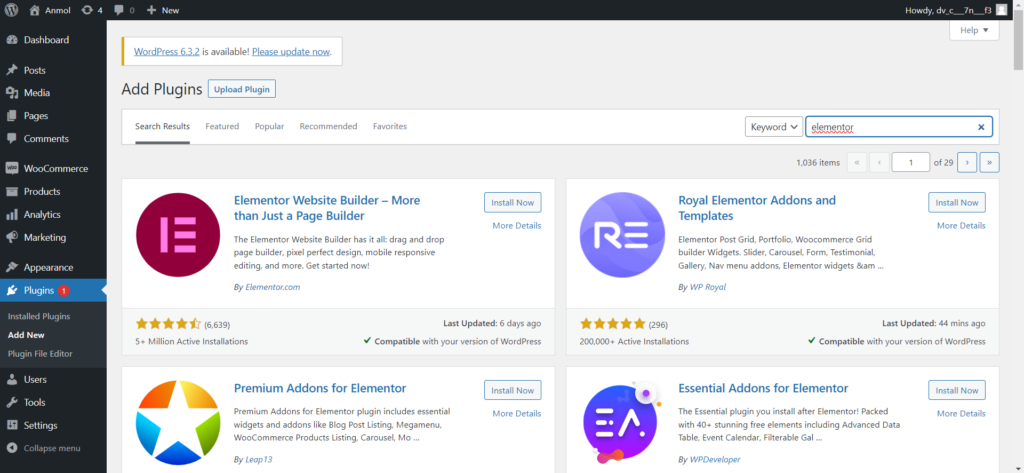The width and height of the screenshot is (1024, 473).
Task: Select Add New submenu item
Action: click(x=26, y=334)
